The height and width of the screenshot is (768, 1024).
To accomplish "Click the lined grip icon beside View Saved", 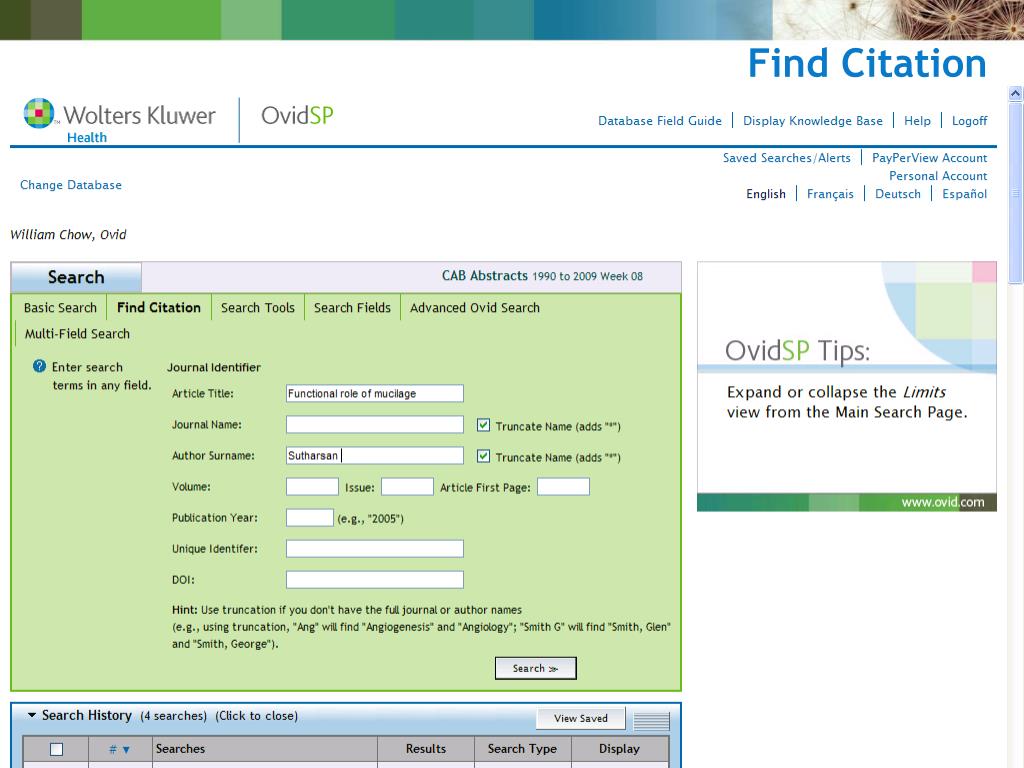I will [x=651, y=720].
